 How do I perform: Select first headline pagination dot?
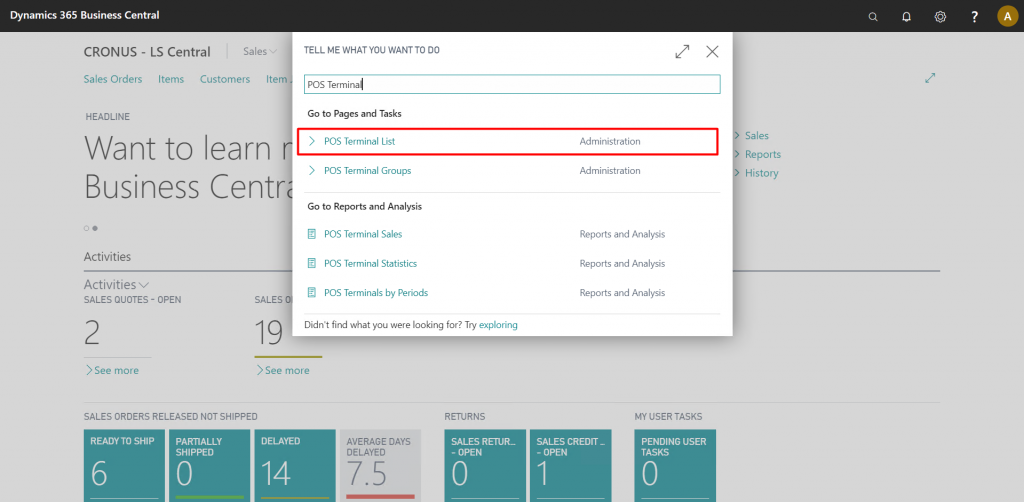pos(86,228)
